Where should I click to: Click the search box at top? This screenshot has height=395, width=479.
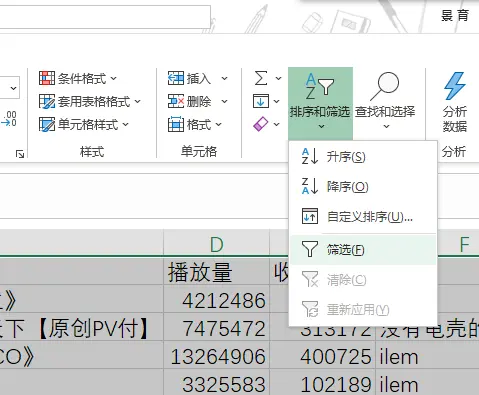point(105,17)
